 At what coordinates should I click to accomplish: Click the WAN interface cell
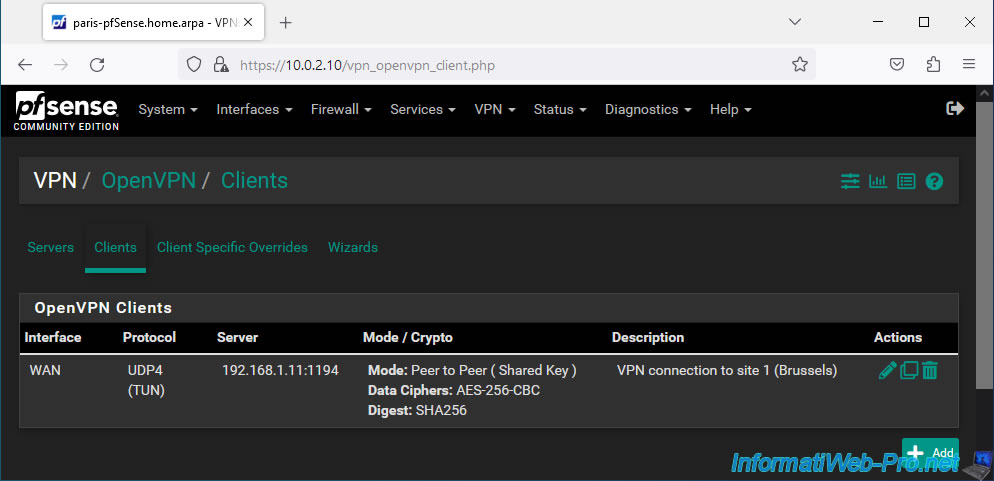pyautogui.click(x=45, y=370)
